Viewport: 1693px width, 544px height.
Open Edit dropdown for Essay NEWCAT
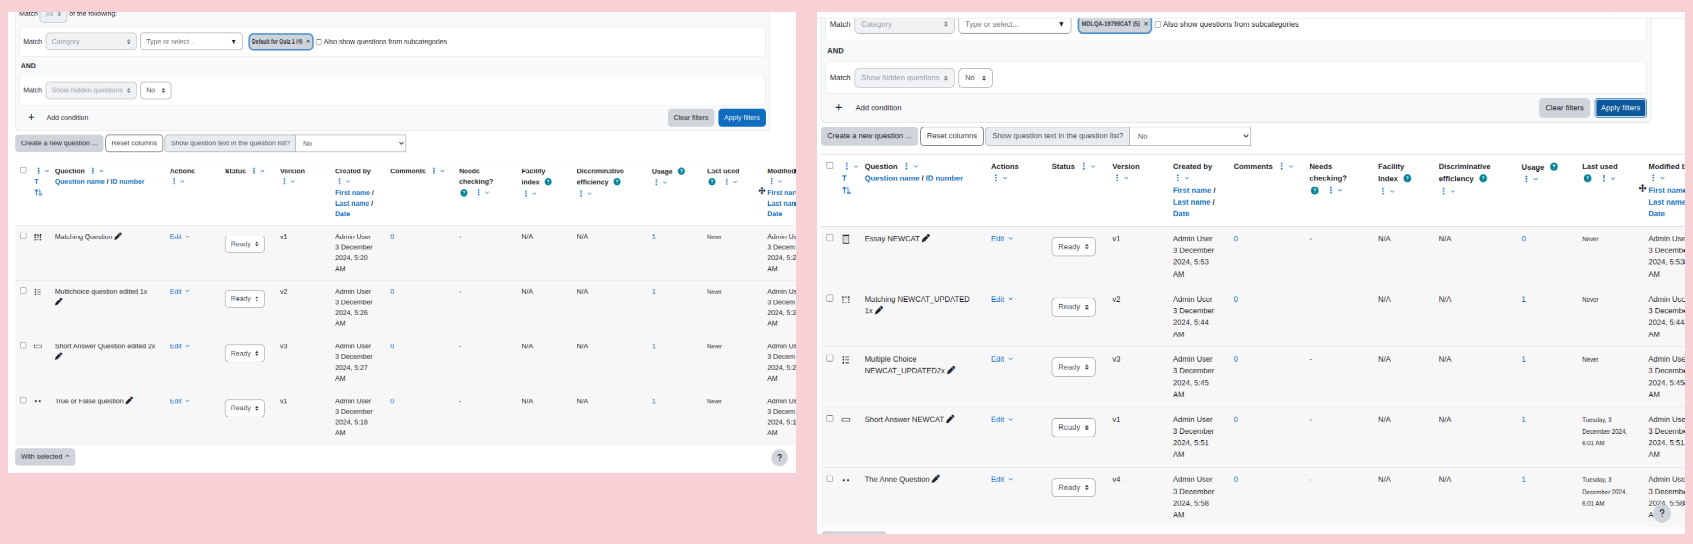point(1001,238)
